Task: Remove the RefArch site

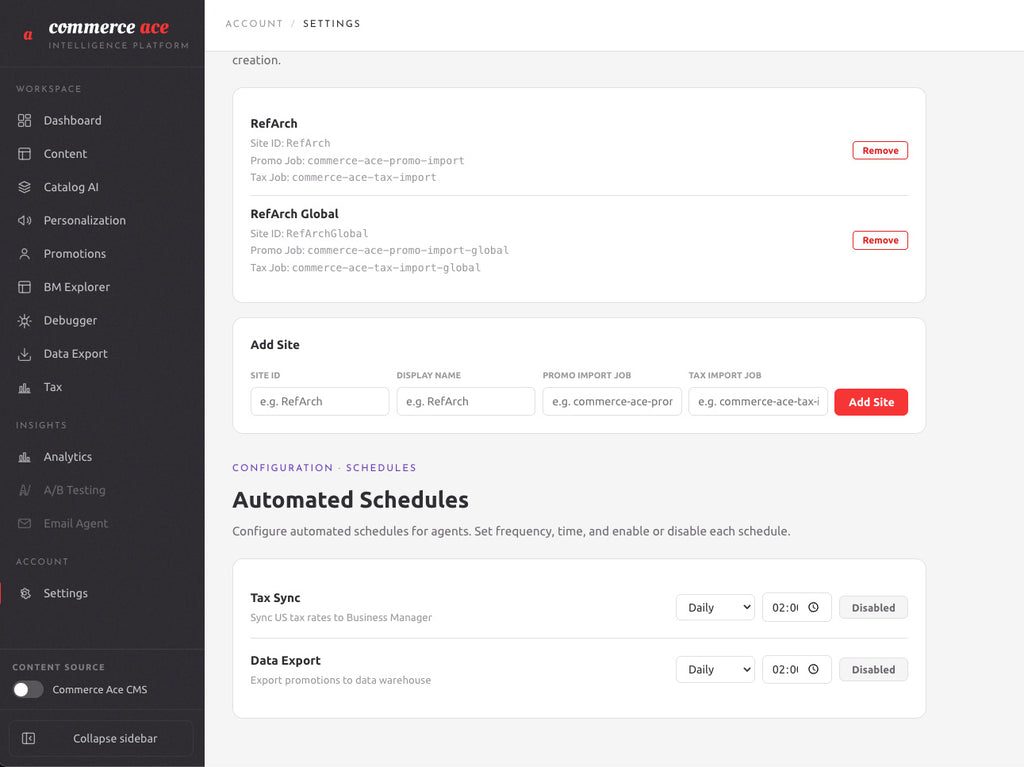Action: click(x=880, y=150)
